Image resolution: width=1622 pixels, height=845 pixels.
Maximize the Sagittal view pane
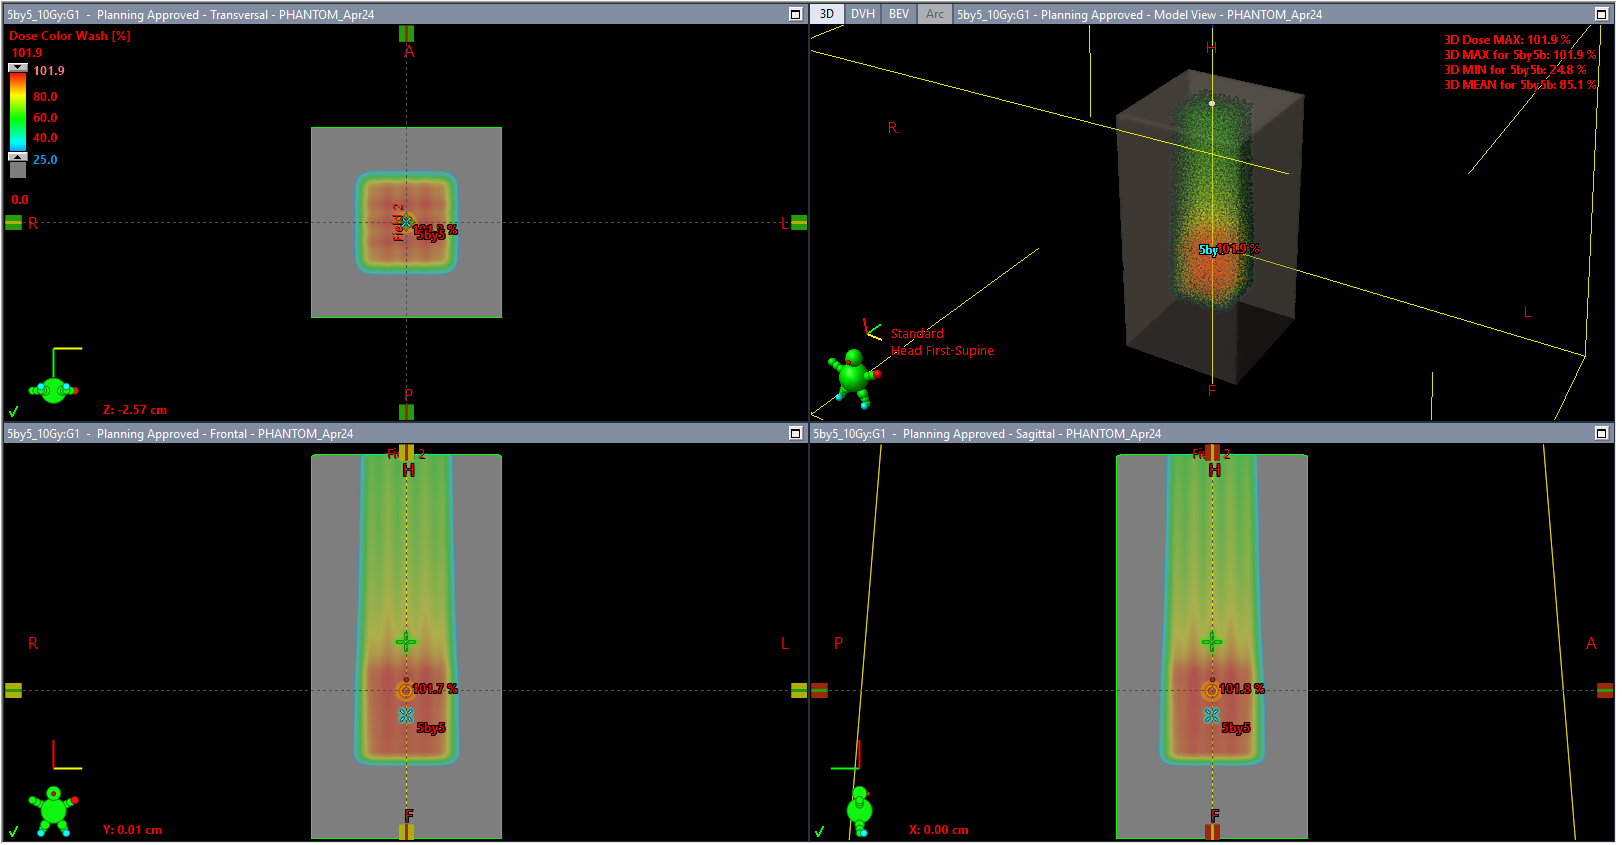[x=1600, y=433]
